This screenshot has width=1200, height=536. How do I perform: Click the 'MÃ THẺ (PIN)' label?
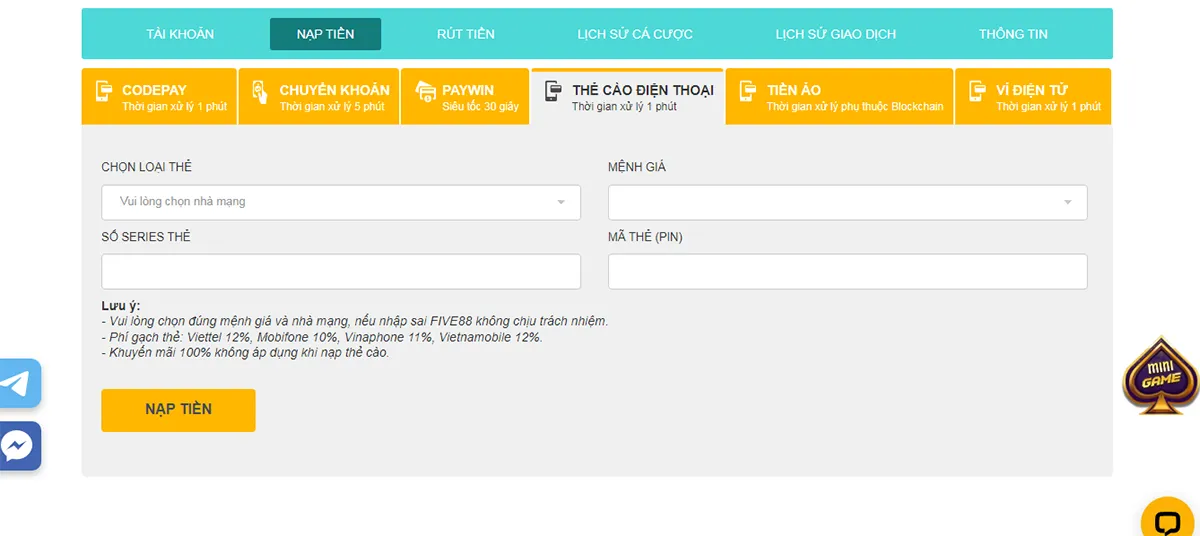646,237
